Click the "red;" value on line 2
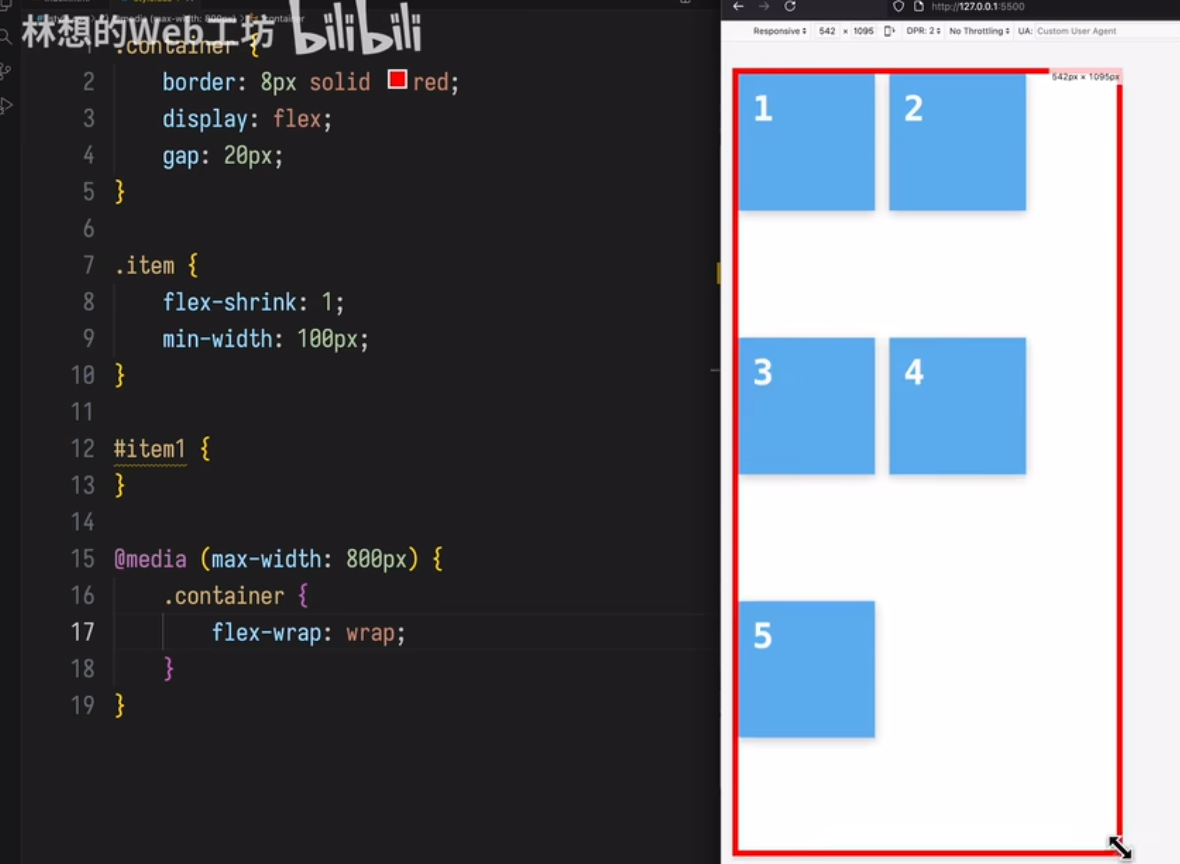 pos(436,82)
